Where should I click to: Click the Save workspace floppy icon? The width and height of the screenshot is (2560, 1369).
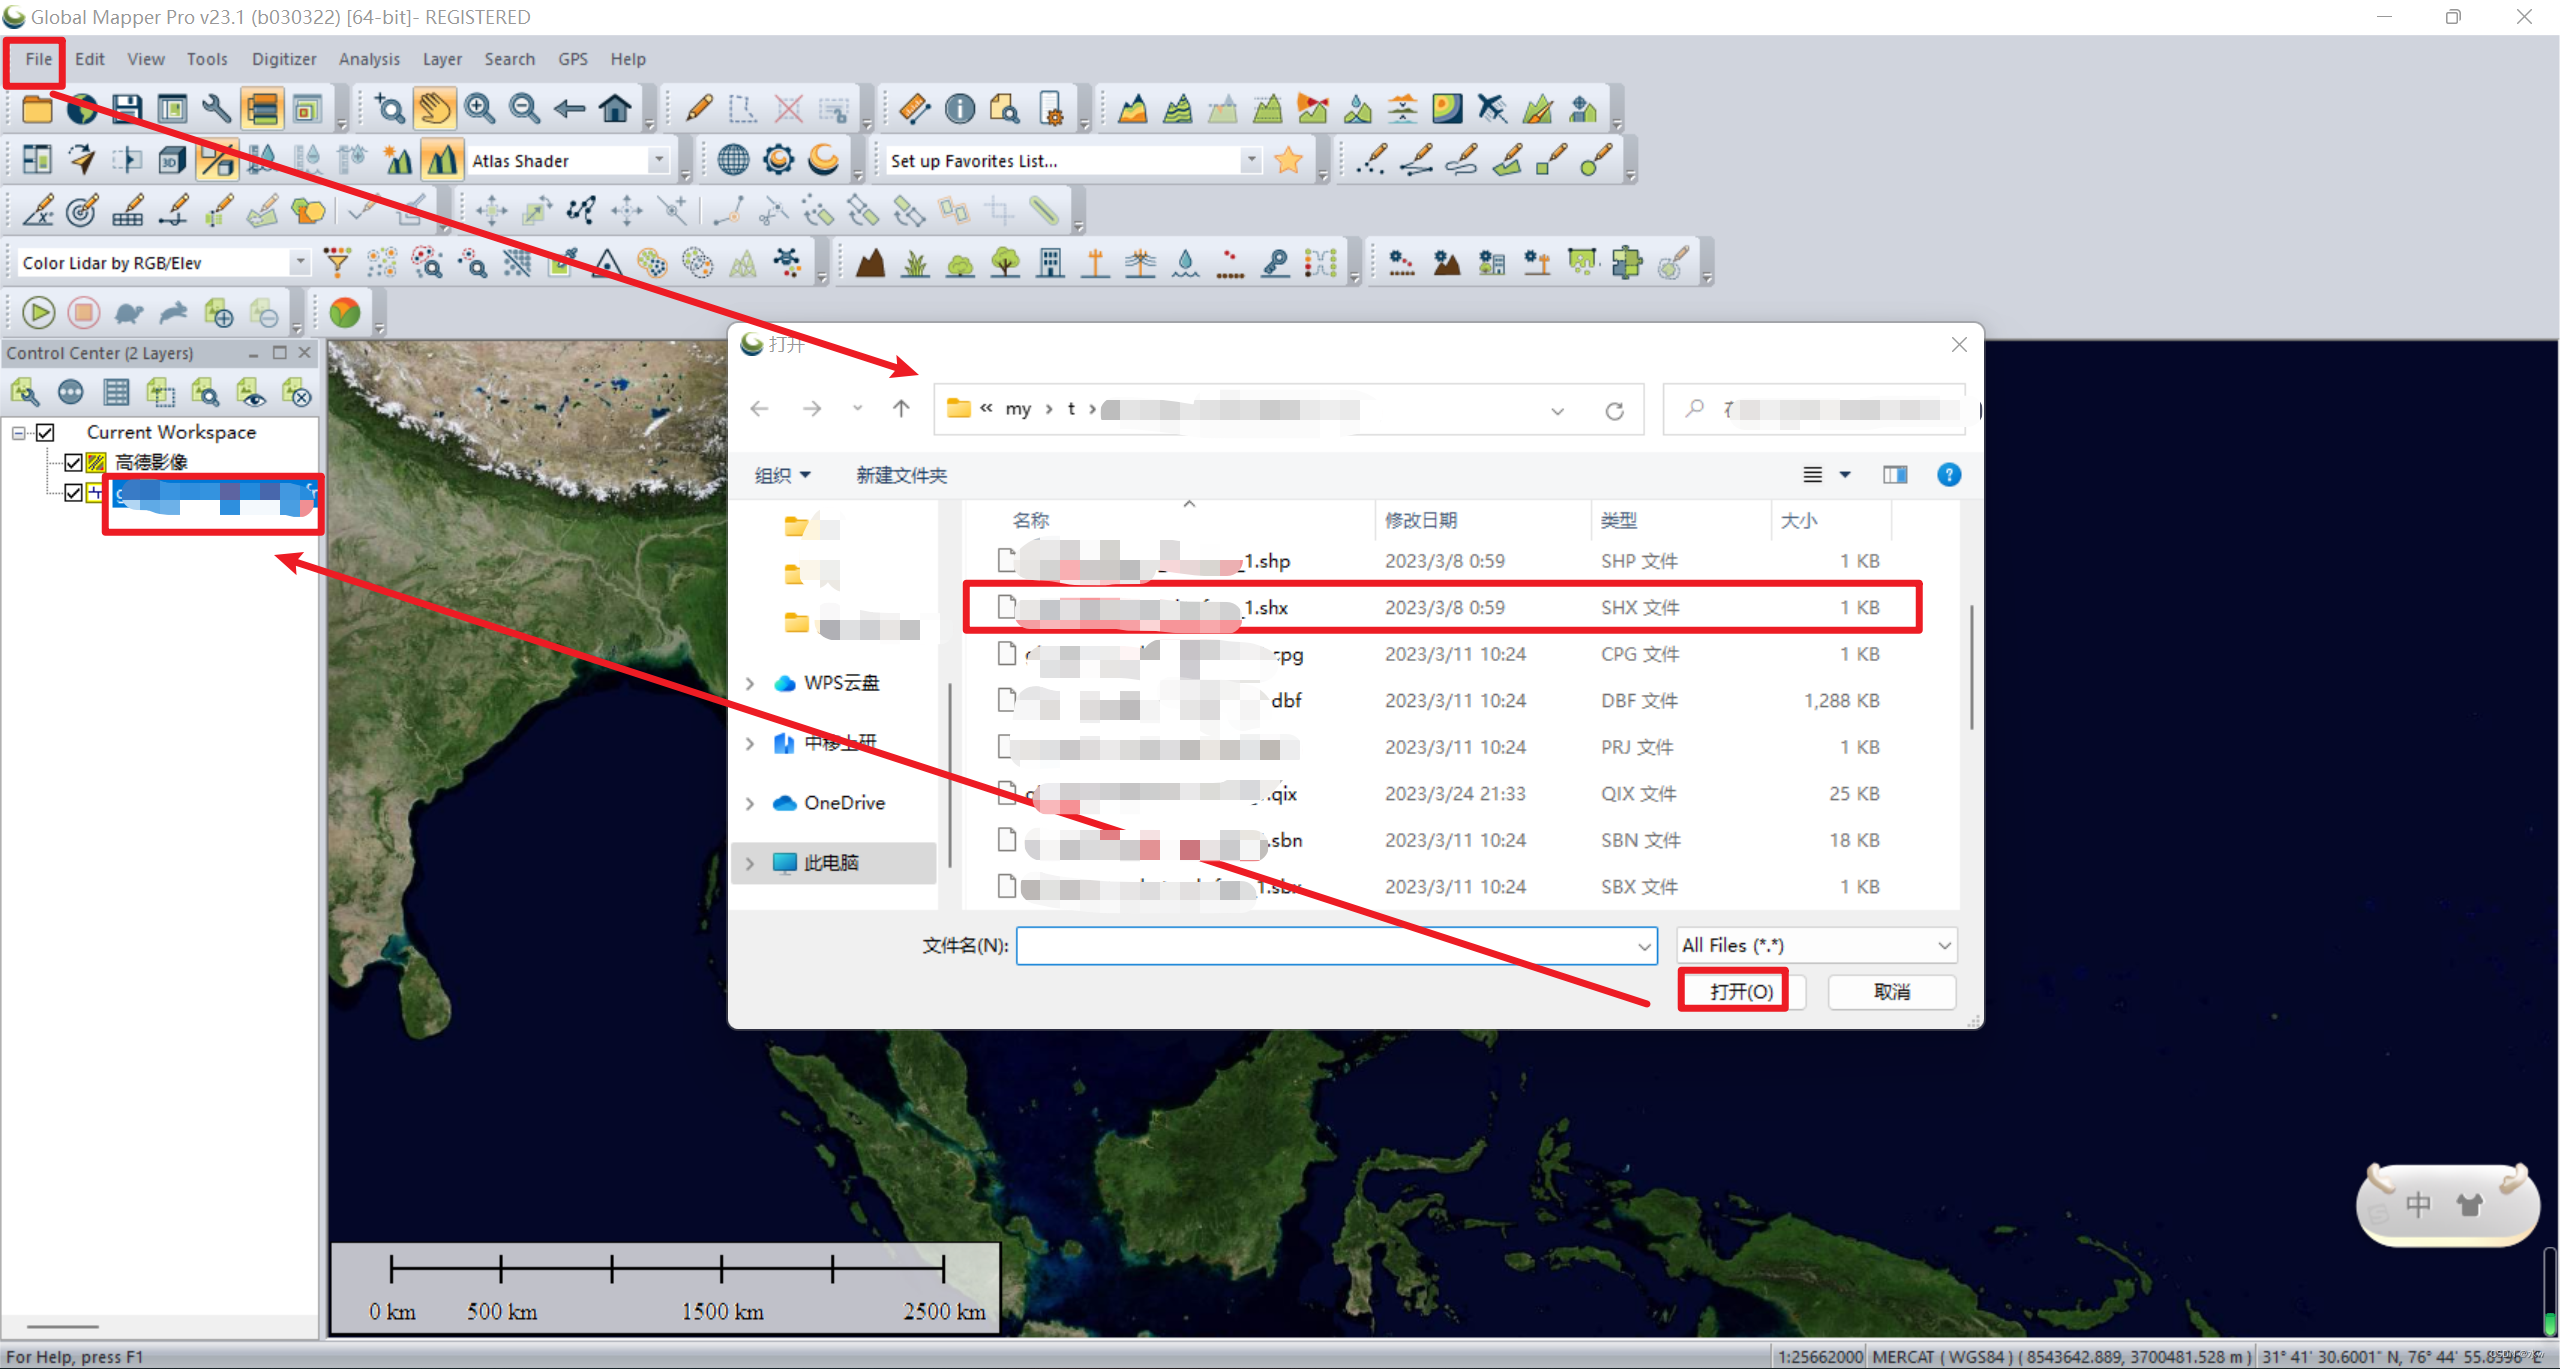pos(127,108)
